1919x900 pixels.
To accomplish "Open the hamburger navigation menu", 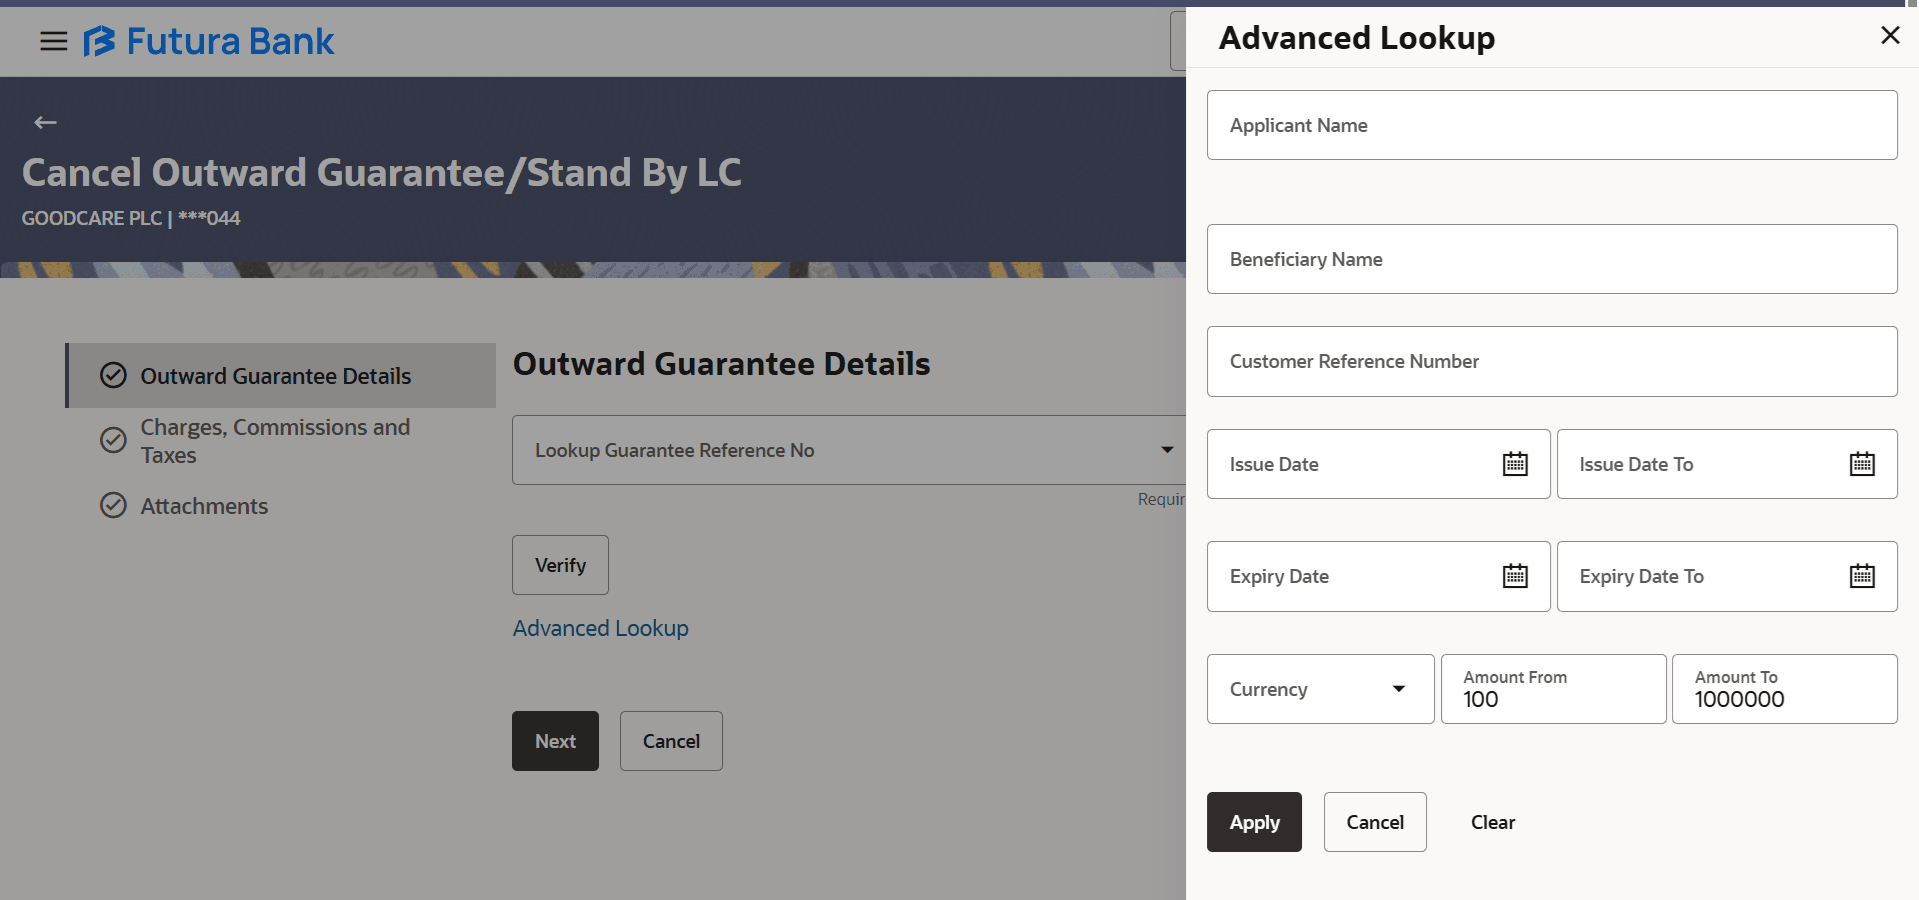I will 52,41.
